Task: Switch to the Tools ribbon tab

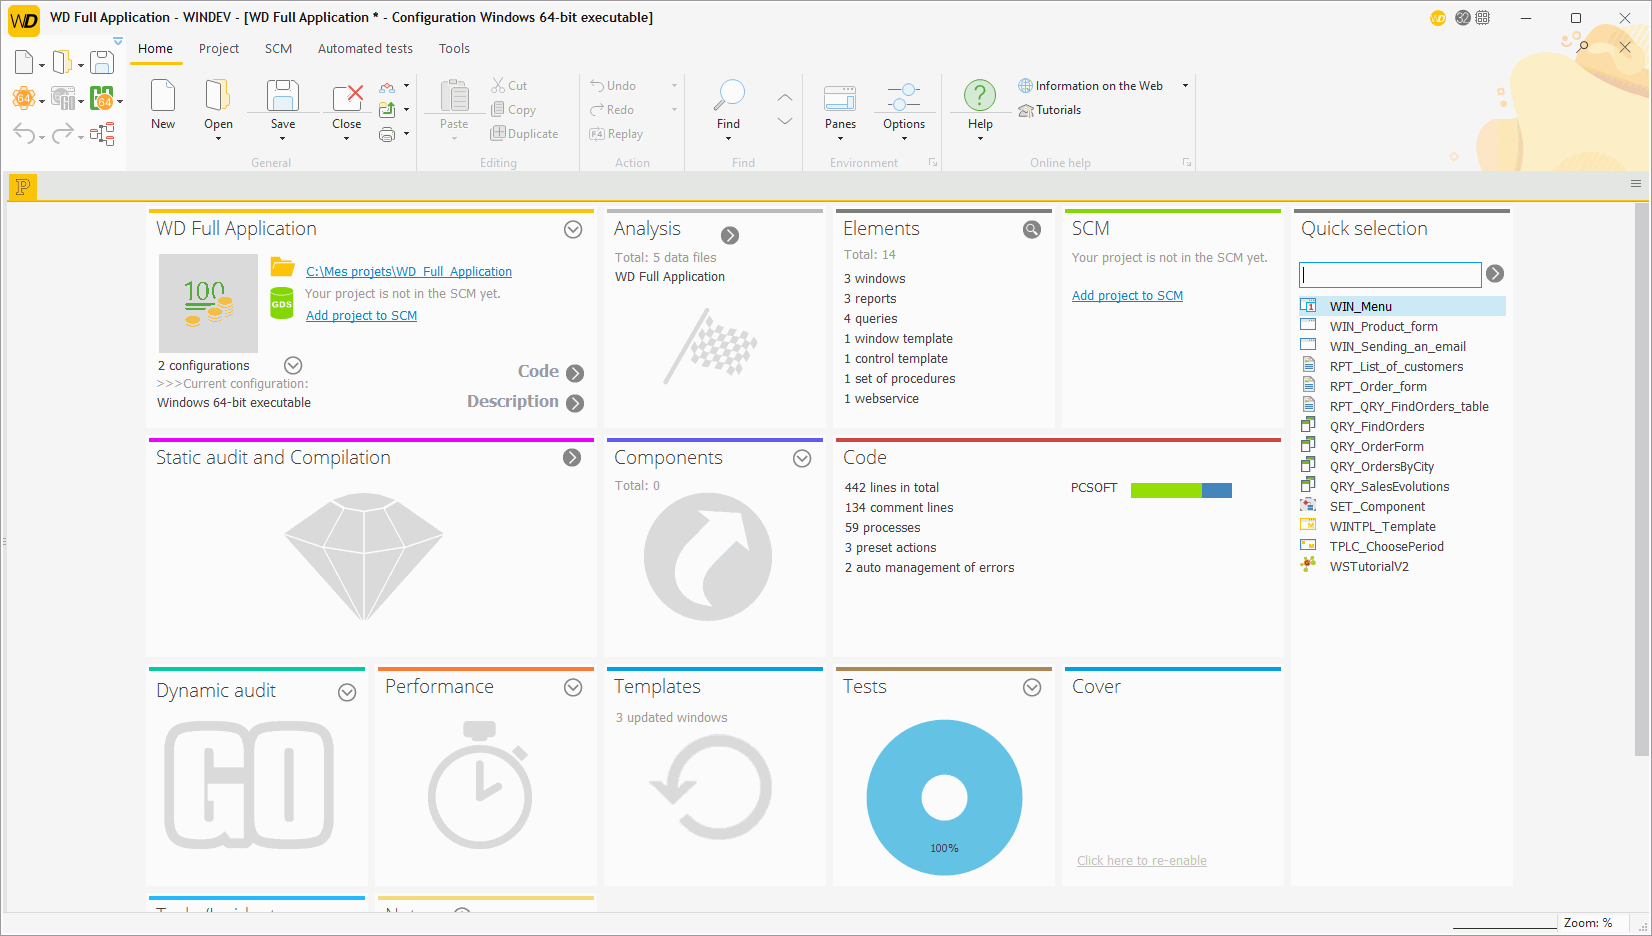Action: (454, 49)
